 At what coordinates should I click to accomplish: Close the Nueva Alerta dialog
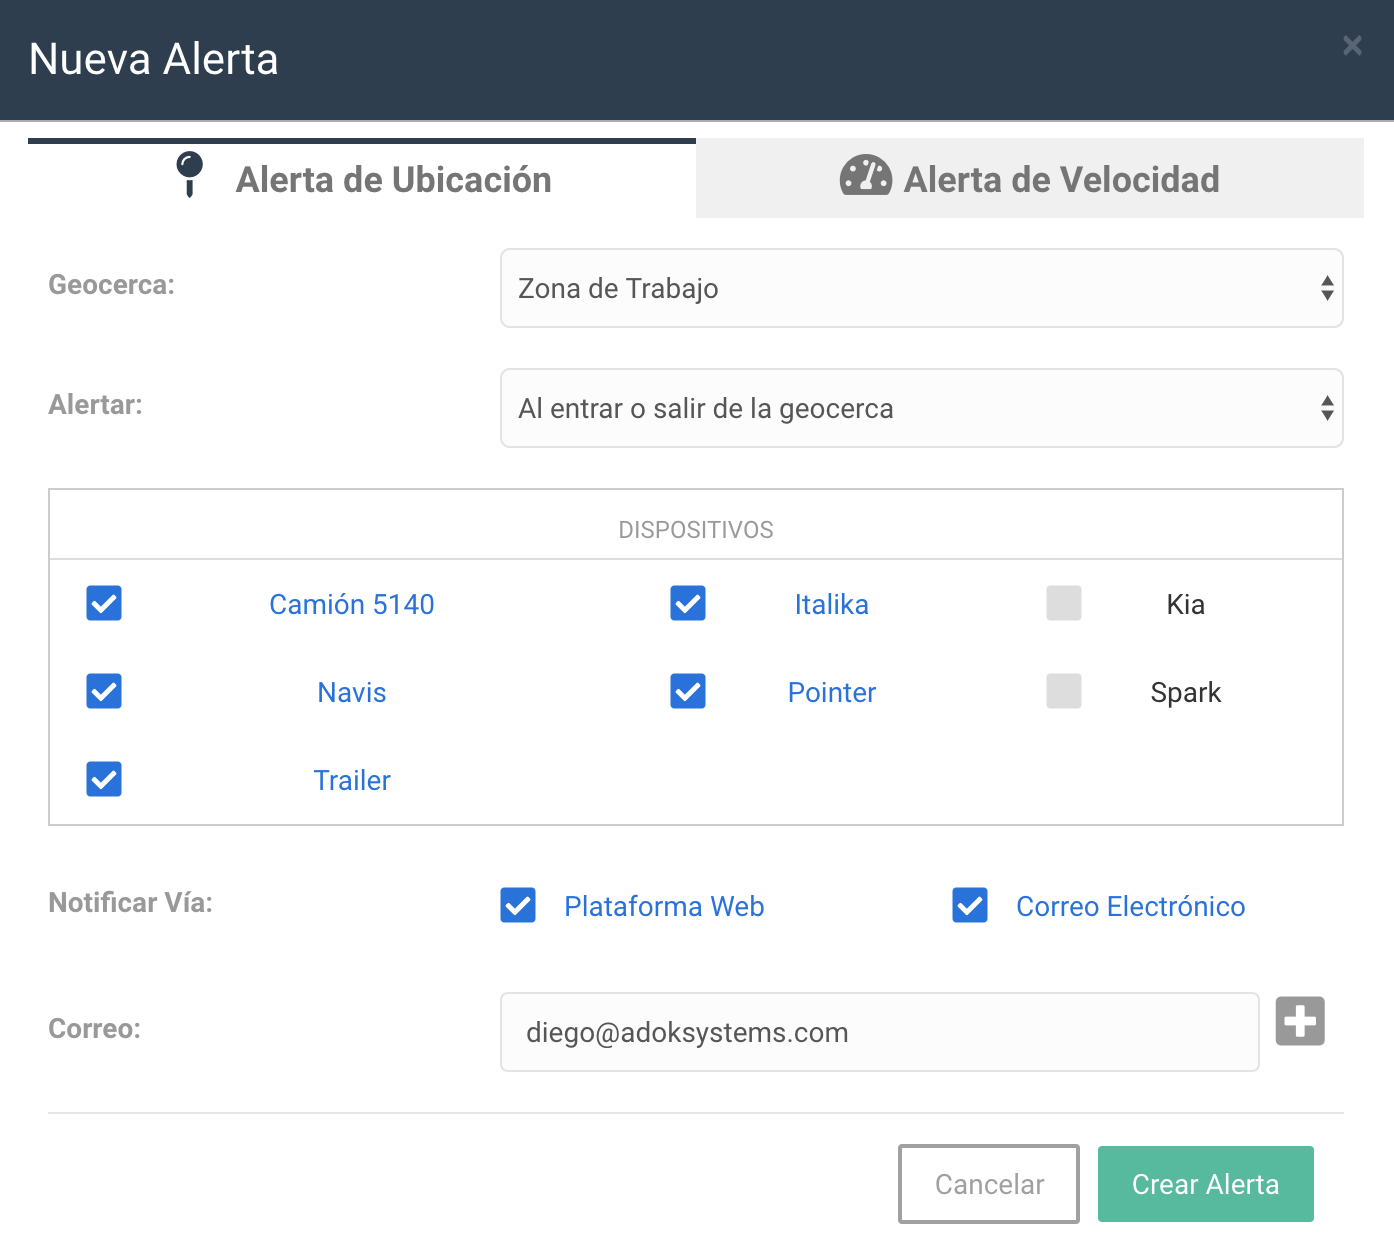(1352, 46)
